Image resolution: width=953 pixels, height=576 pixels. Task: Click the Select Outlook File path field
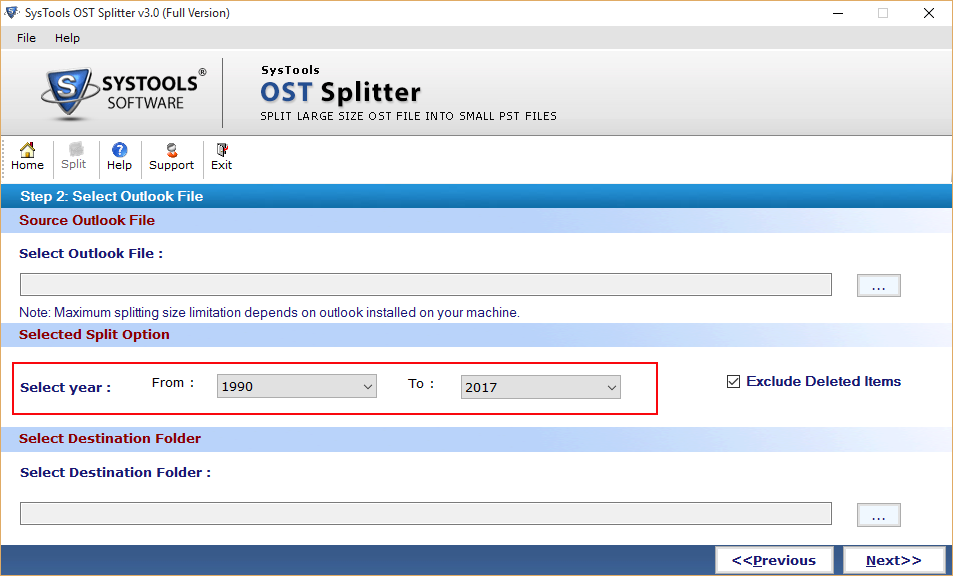[x=425, y=284]
